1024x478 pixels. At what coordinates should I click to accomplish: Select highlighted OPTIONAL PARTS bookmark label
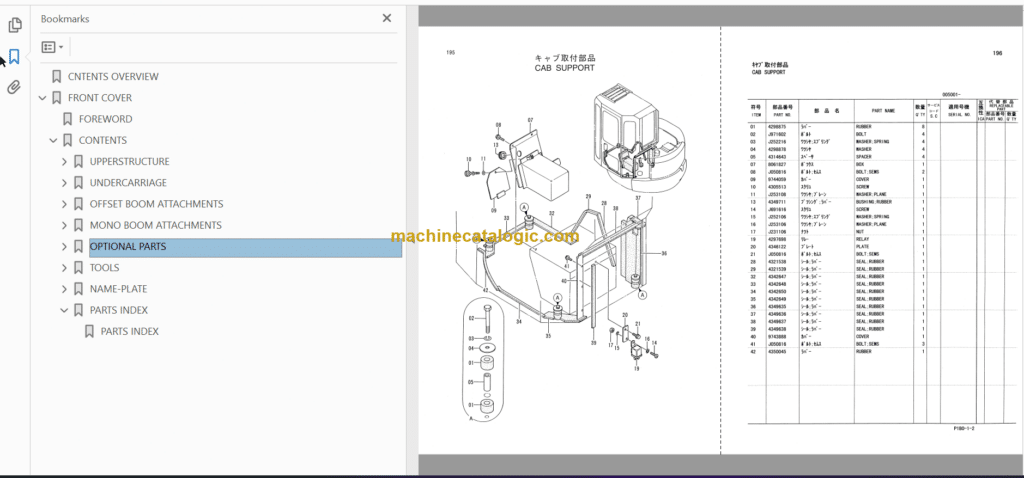pyautogui.click(x=127, y=247)
